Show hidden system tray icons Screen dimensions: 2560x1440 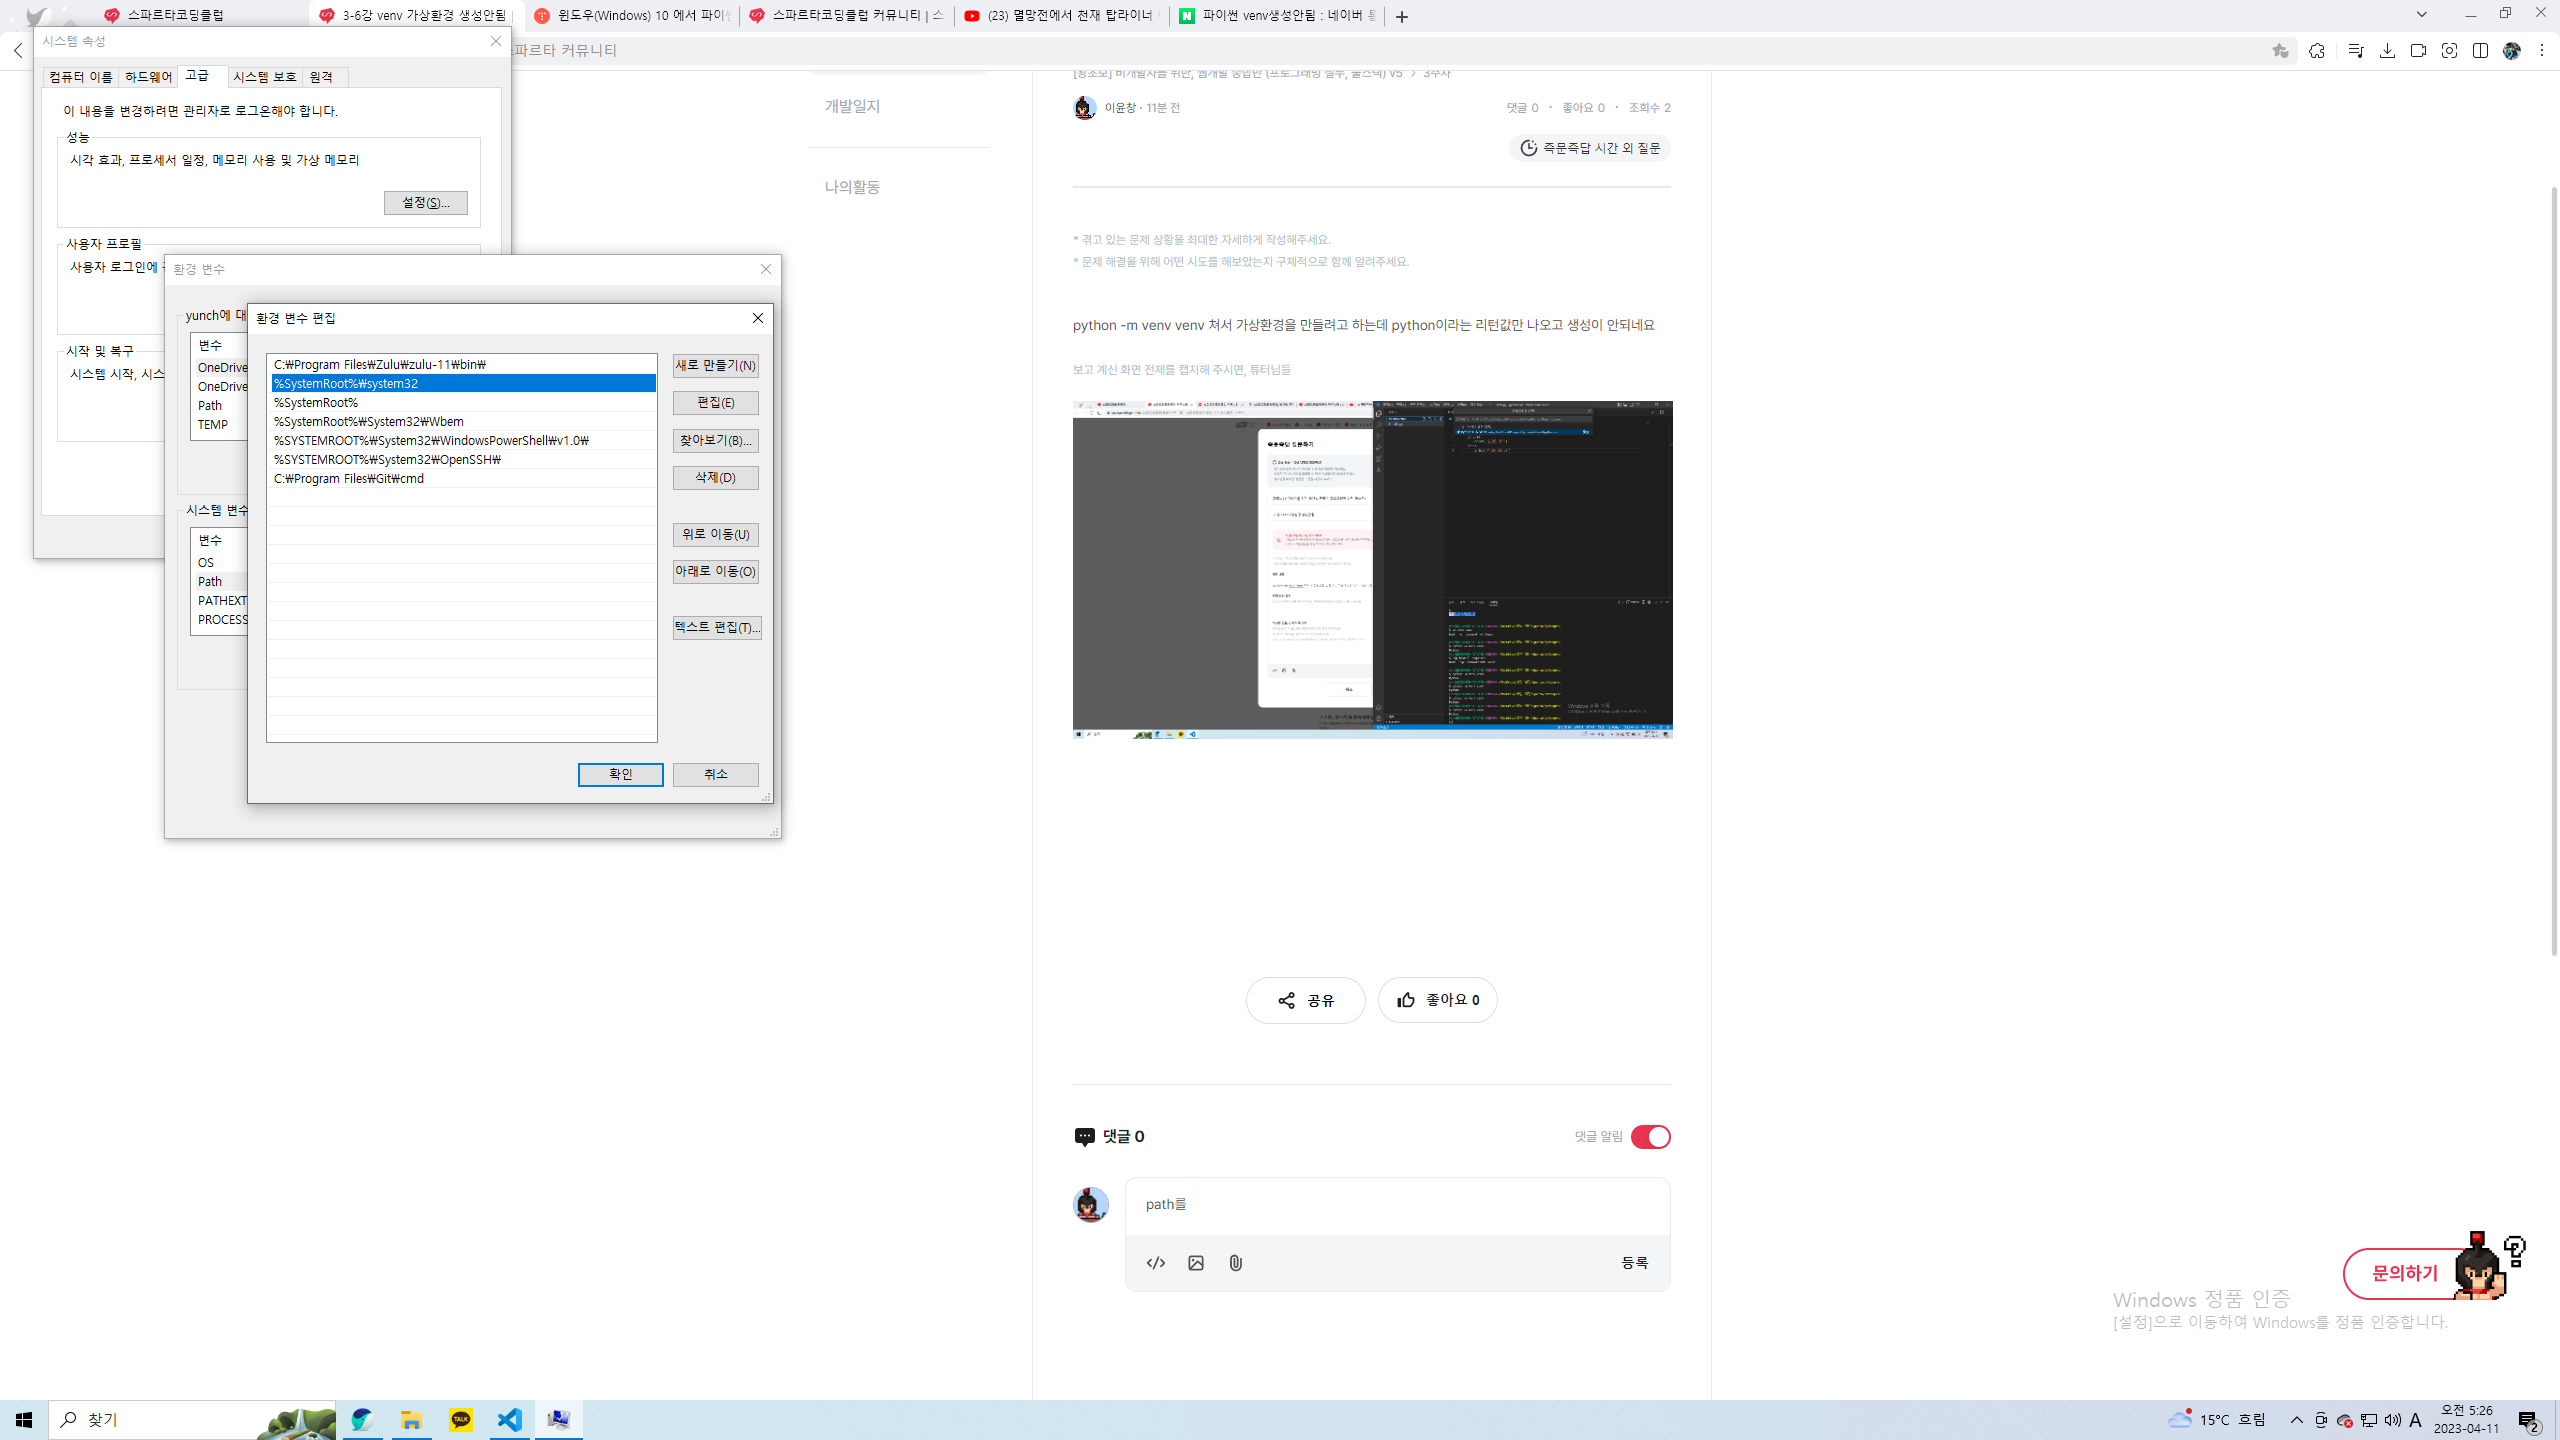[2297, 1420]
